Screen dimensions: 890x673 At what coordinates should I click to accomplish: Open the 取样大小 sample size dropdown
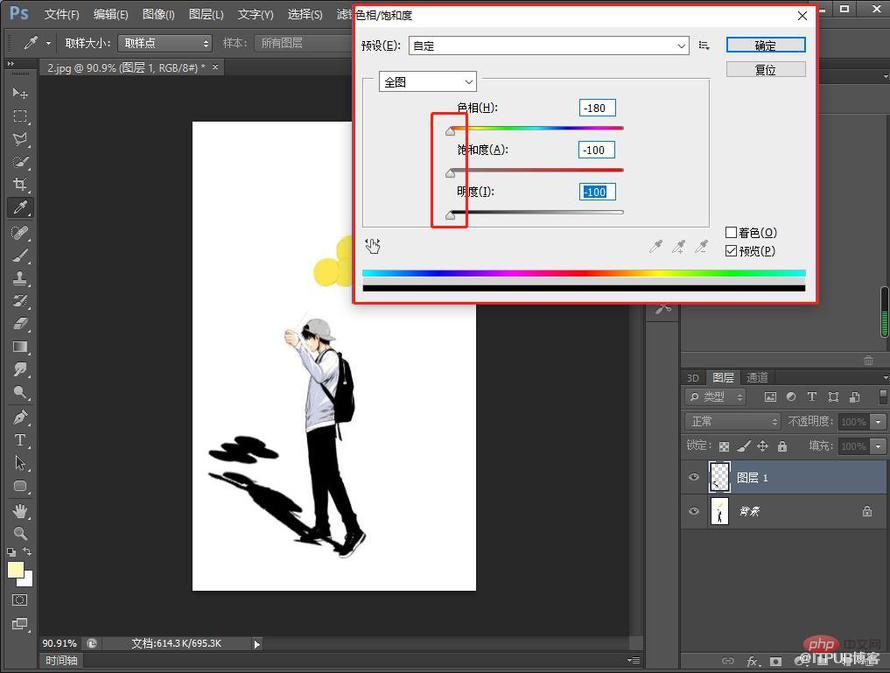click(x=165, y=43)
